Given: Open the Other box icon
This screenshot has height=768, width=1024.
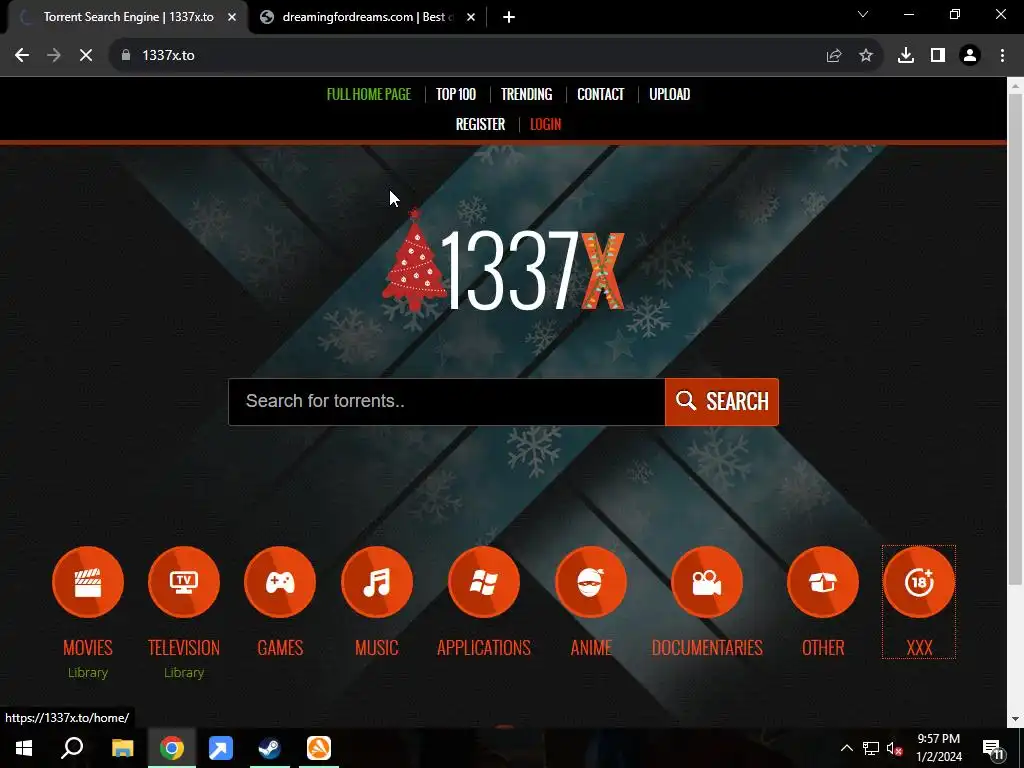Looking at the screenshot, I should click(823, 582).
